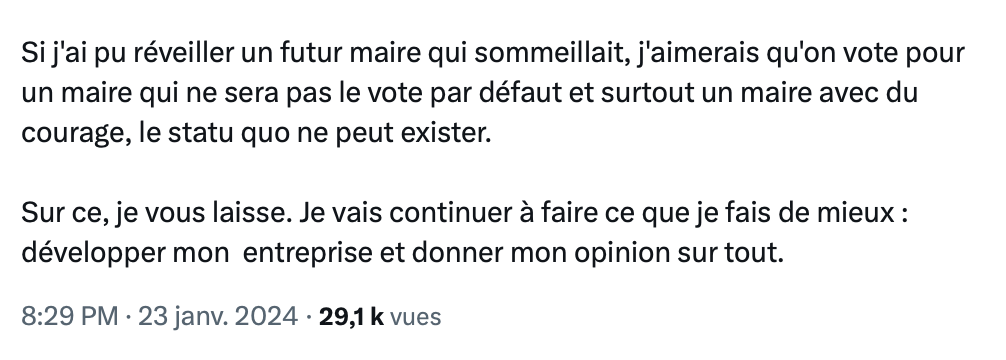This screenshot has height=360, width=1006.
Task: Click the word "courage" in the third line
Action: click(x=76, y=134)
